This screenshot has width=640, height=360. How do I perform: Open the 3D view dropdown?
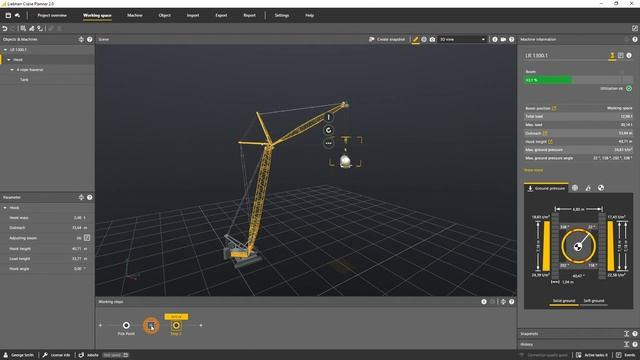pyautogui.click(x=462, y=39)
